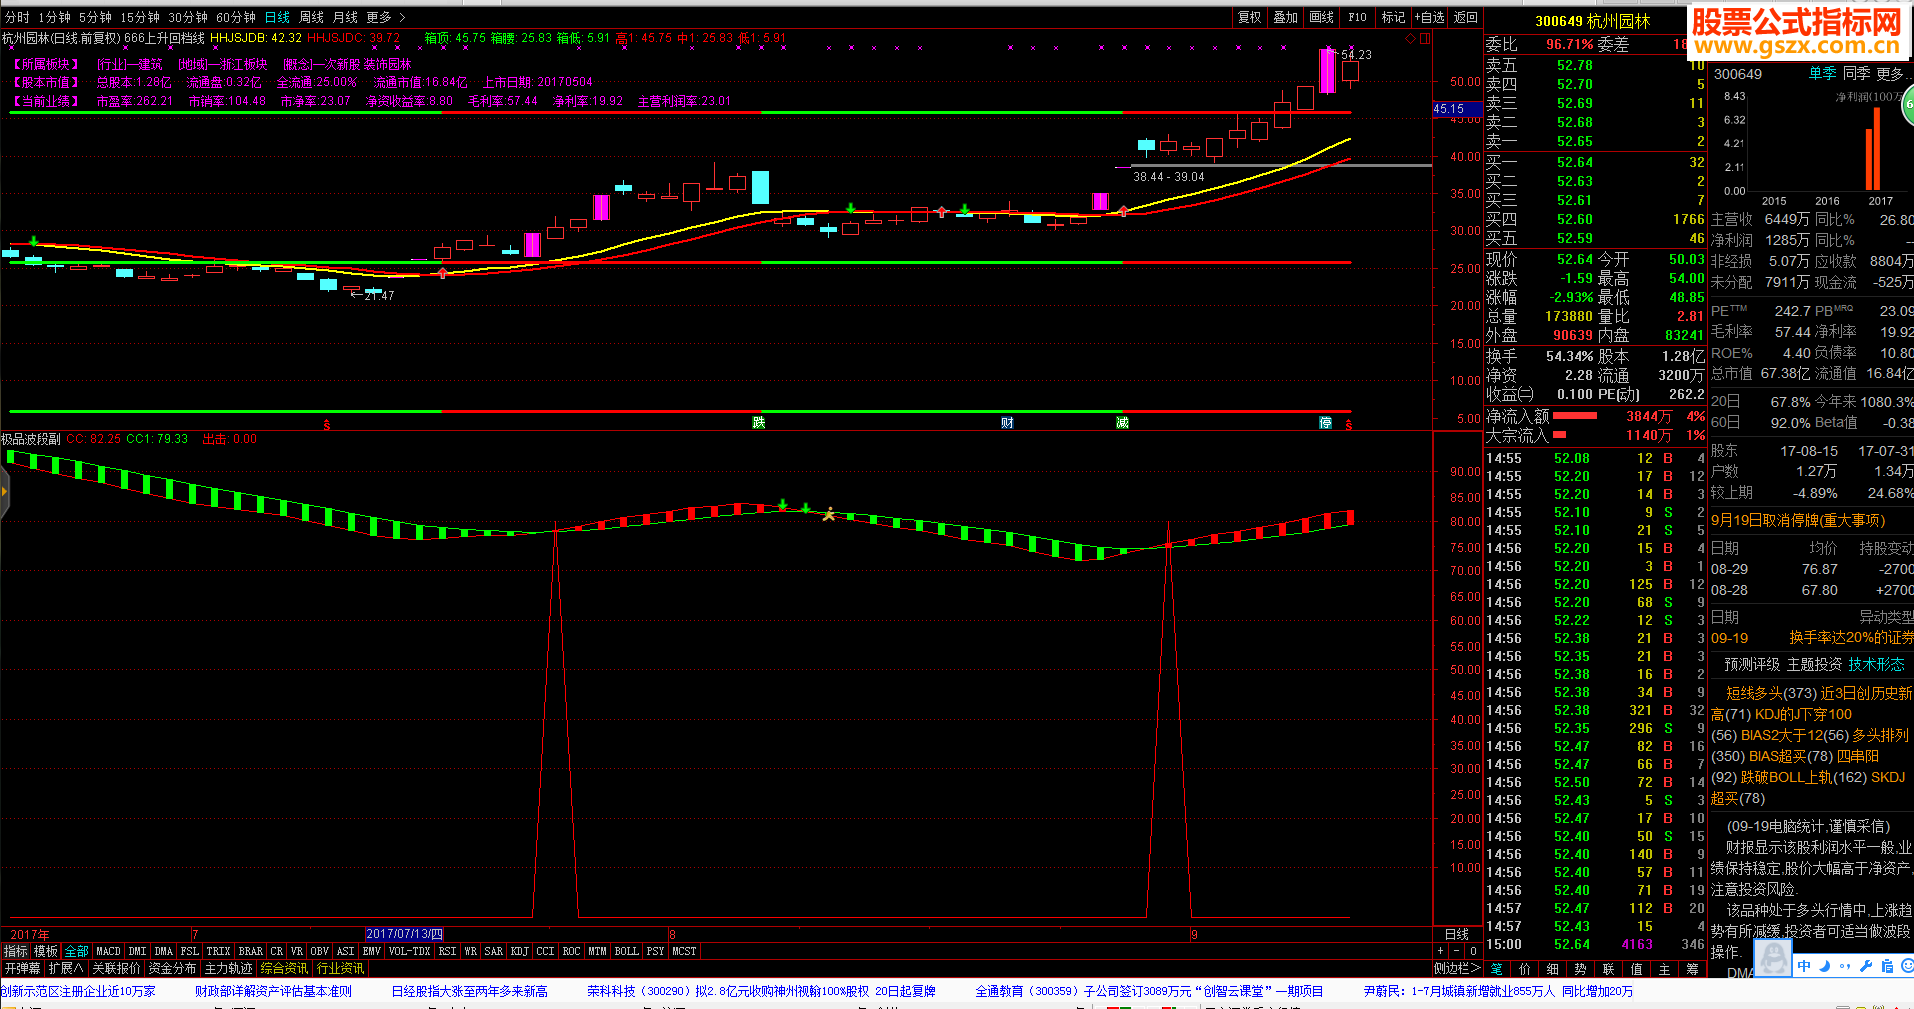The width and height of the screenshot is (1914, 1009).
Task: Switch to the 主题投资 tab
Action: pyautogui.click(x=1814, y=664)
